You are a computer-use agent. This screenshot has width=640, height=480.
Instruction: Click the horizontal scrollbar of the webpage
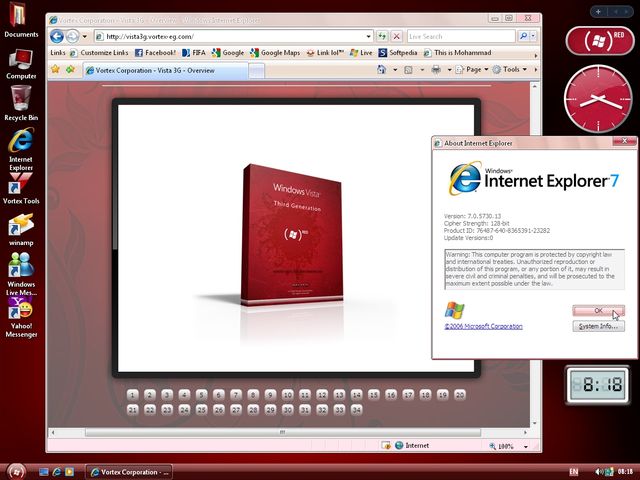[282, 432]
